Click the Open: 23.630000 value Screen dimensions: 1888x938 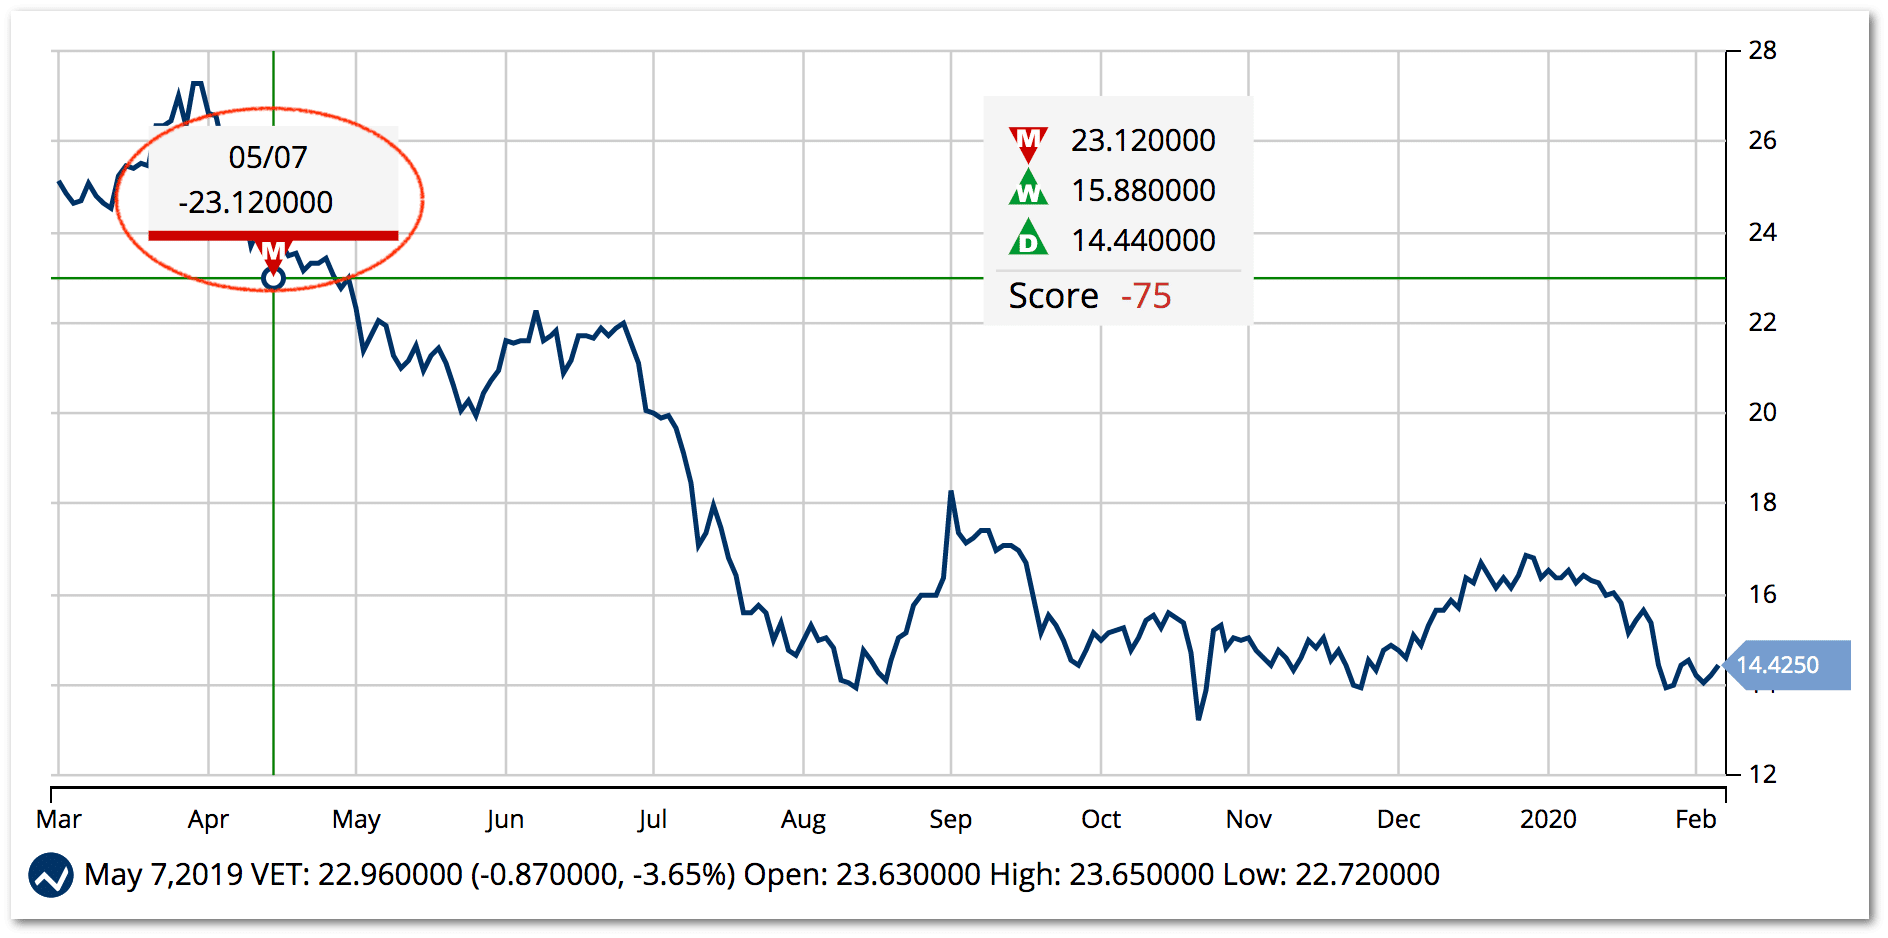click(x=862, y=875)
